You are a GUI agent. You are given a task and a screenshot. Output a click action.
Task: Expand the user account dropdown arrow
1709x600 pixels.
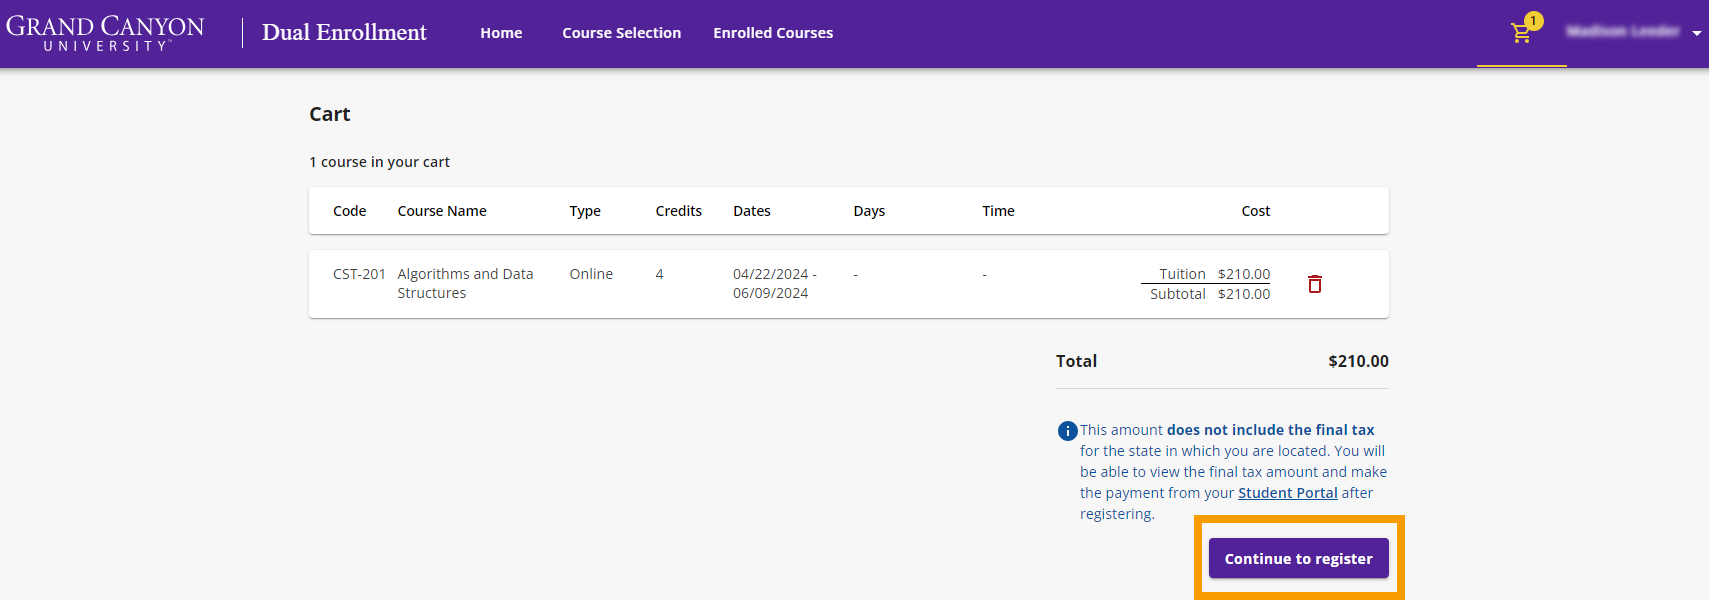[x=1696, y=34]
